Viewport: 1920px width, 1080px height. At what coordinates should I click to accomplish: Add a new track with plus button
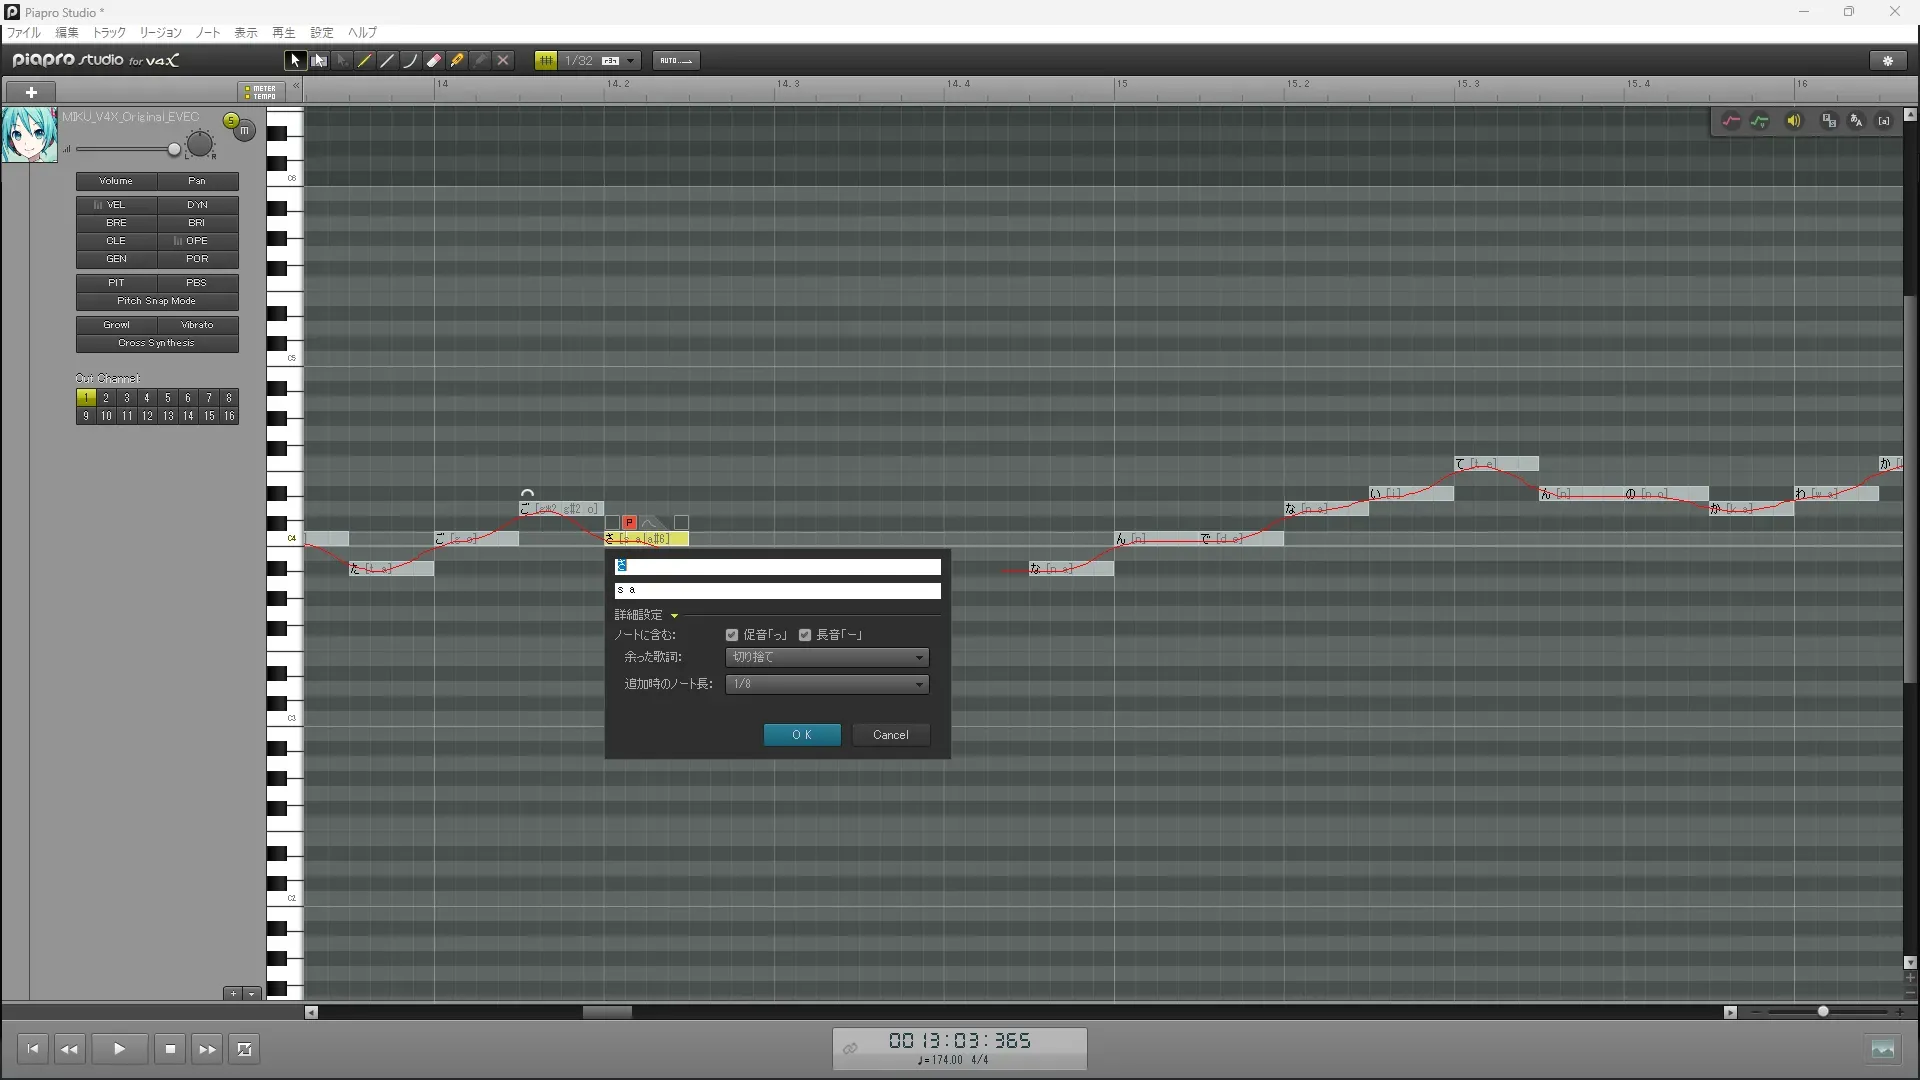click(x=31, y=92)
